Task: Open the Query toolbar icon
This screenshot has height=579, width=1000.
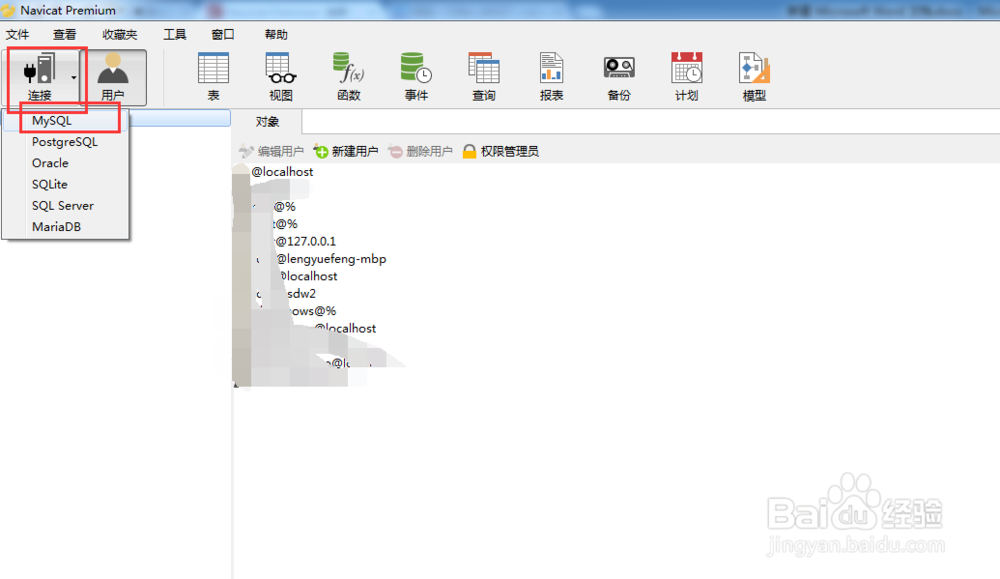Action: pyautogui.click(x=484, y=77)
